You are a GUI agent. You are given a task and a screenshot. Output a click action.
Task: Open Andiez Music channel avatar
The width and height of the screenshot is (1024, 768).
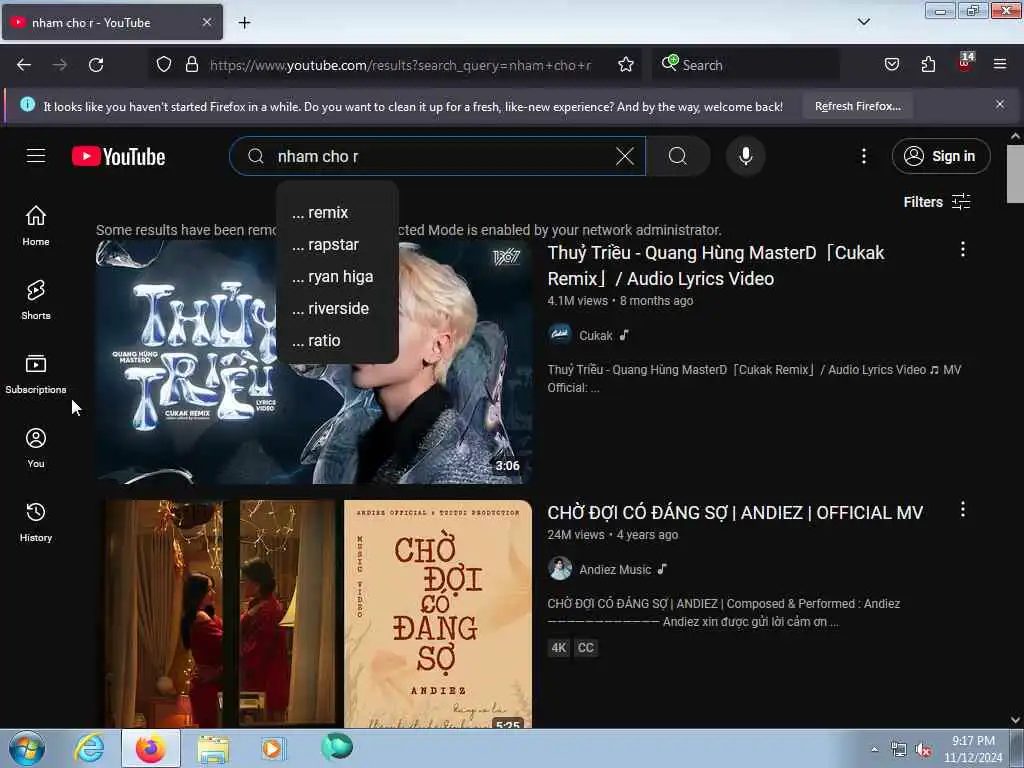click(560, 569)
